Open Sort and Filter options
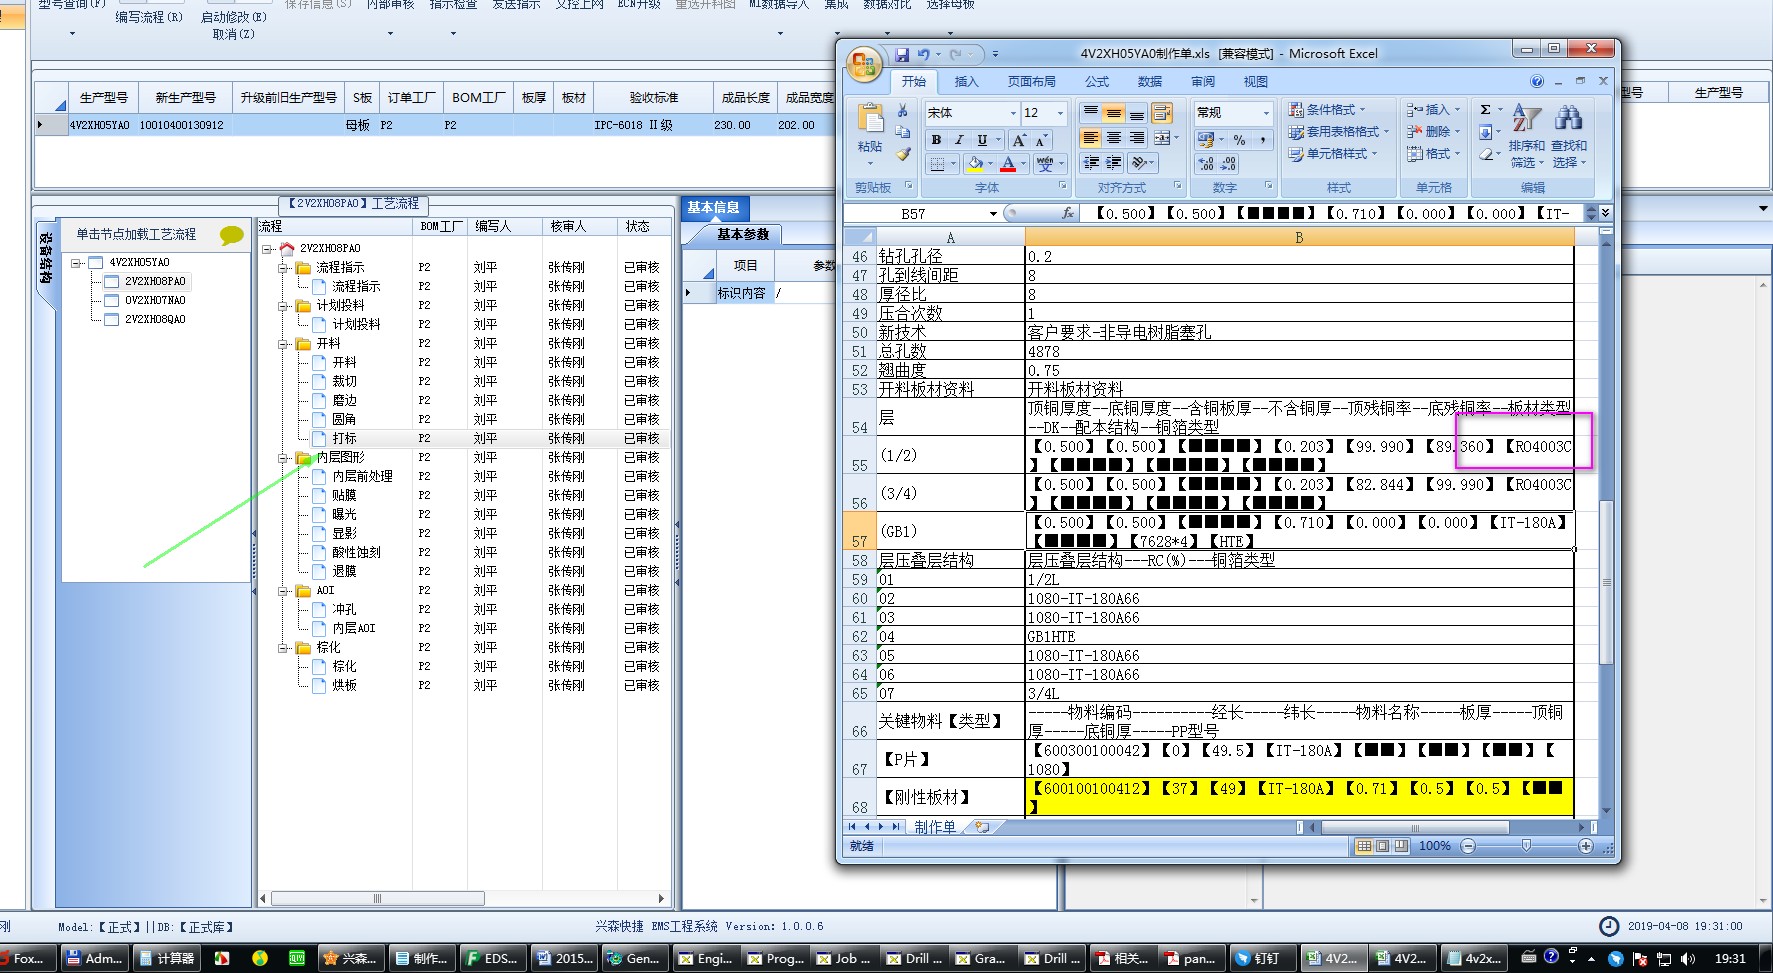1773x973 pixels. 1526,136
